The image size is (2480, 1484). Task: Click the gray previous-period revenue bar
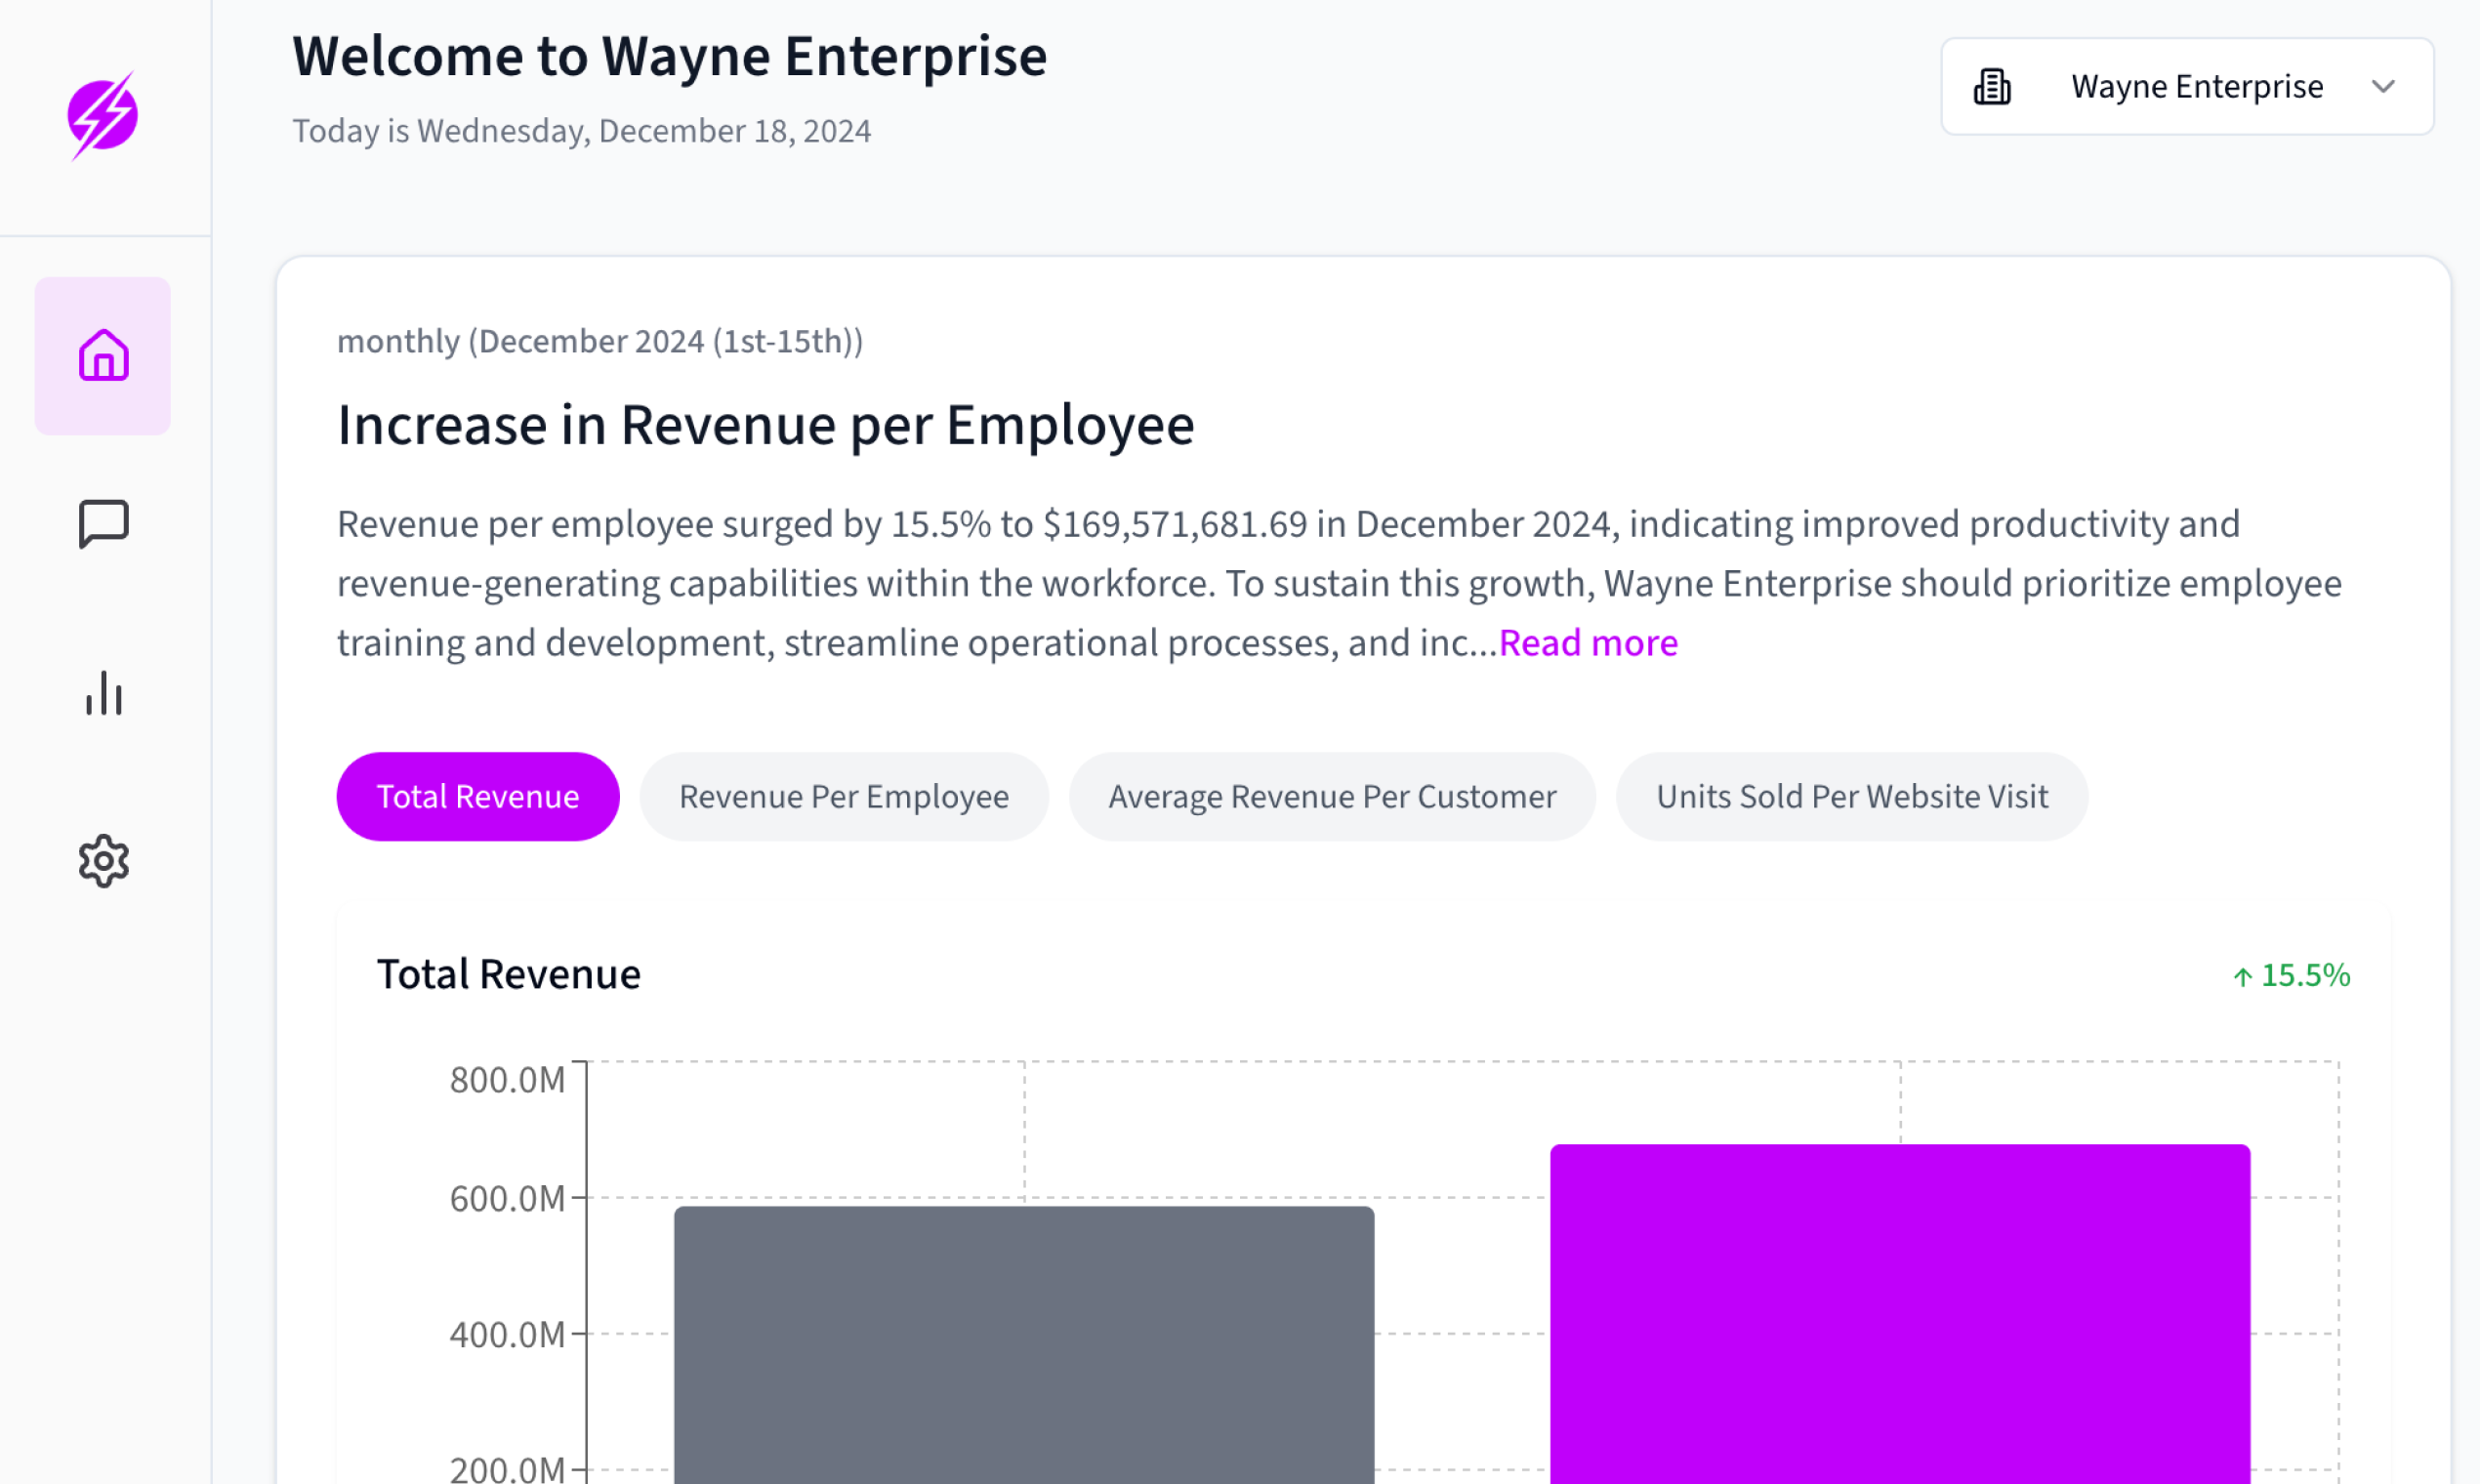(x=1024, y=1345)
